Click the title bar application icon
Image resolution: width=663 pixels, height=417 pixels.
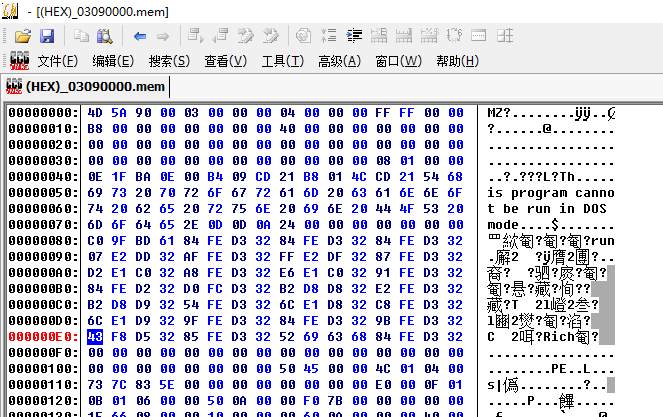10,11
